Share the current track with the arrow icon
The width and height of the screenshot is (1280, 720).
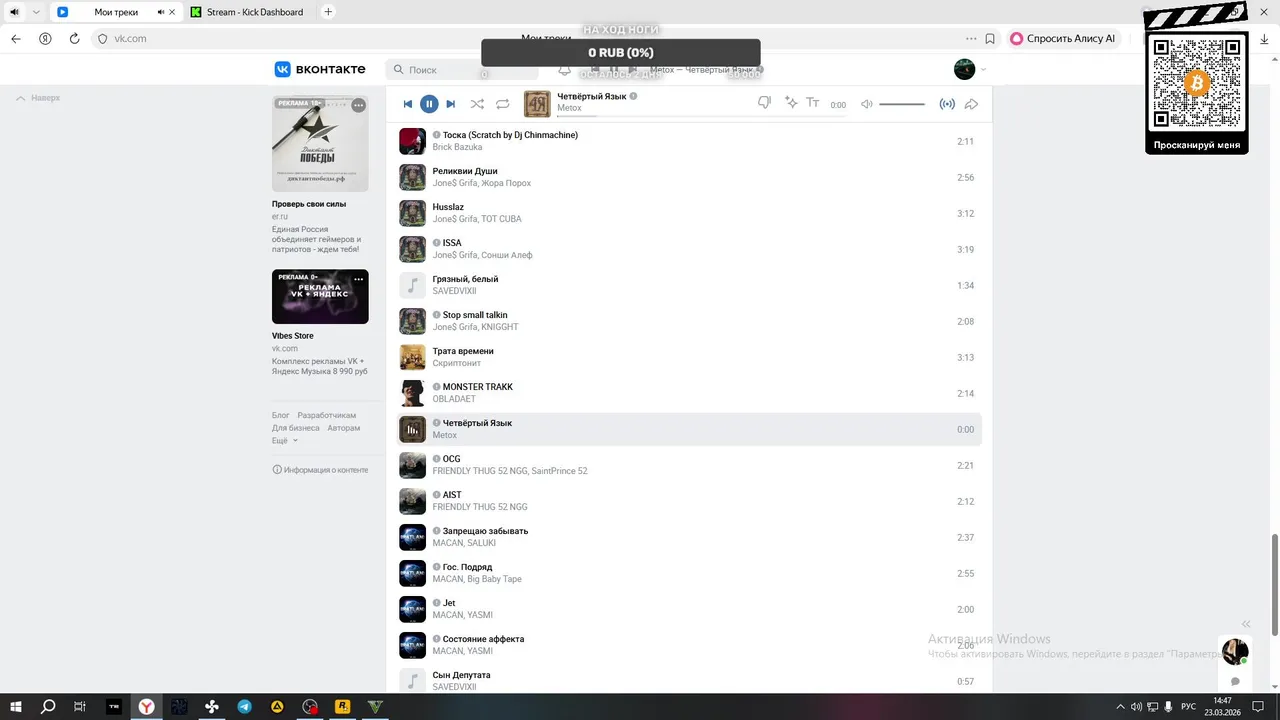[x=971, y=104]
